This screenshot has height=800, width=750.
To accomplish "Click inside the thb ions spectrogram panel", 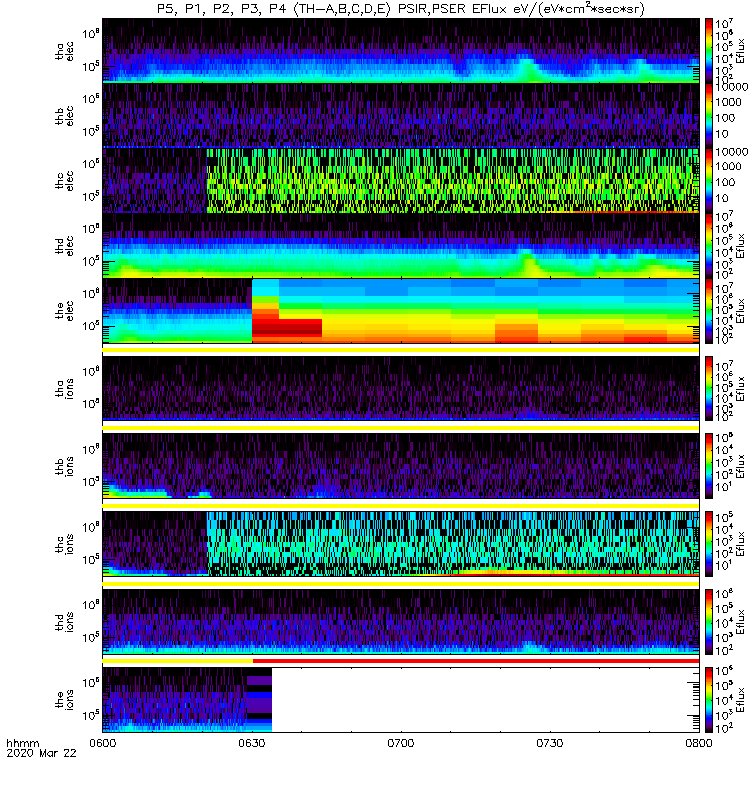I will point(401,465).
